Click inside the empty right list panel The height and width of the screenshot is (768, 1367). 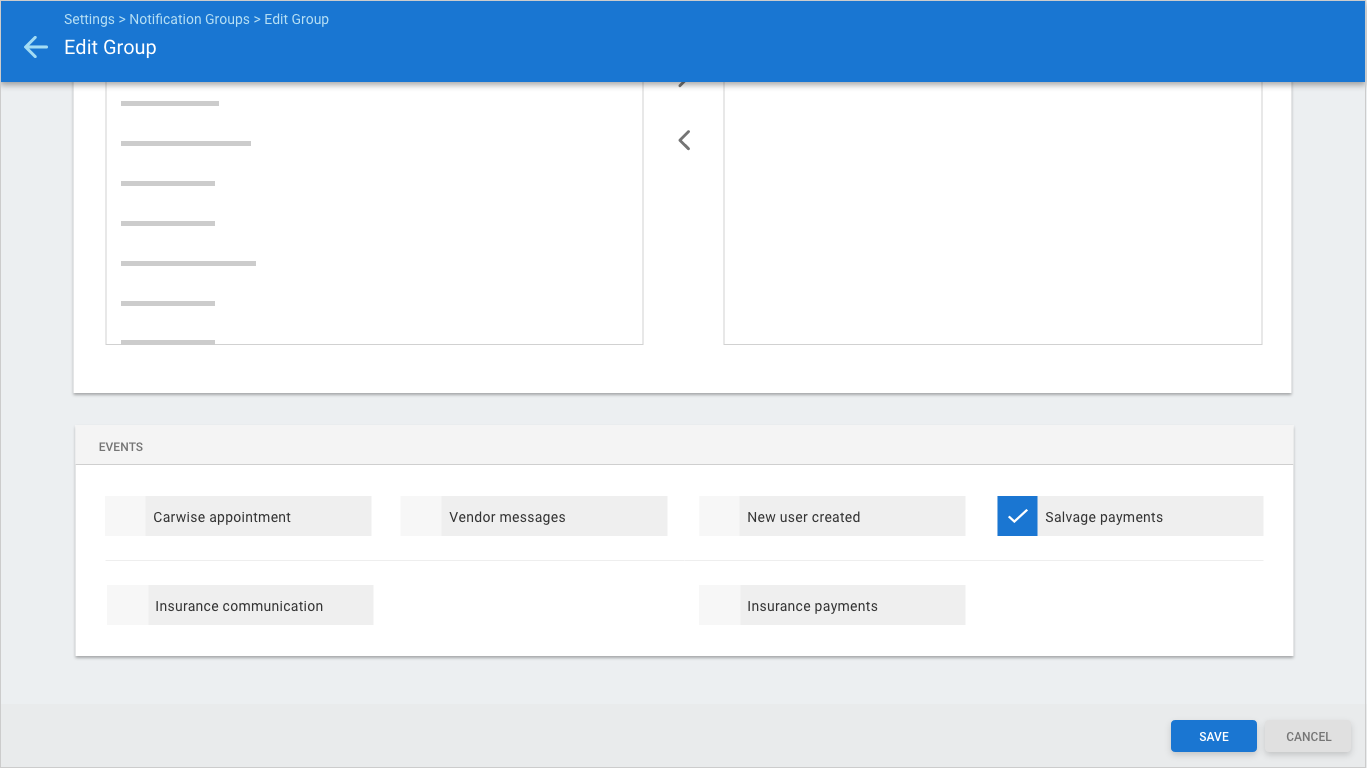tap(992, 220)
